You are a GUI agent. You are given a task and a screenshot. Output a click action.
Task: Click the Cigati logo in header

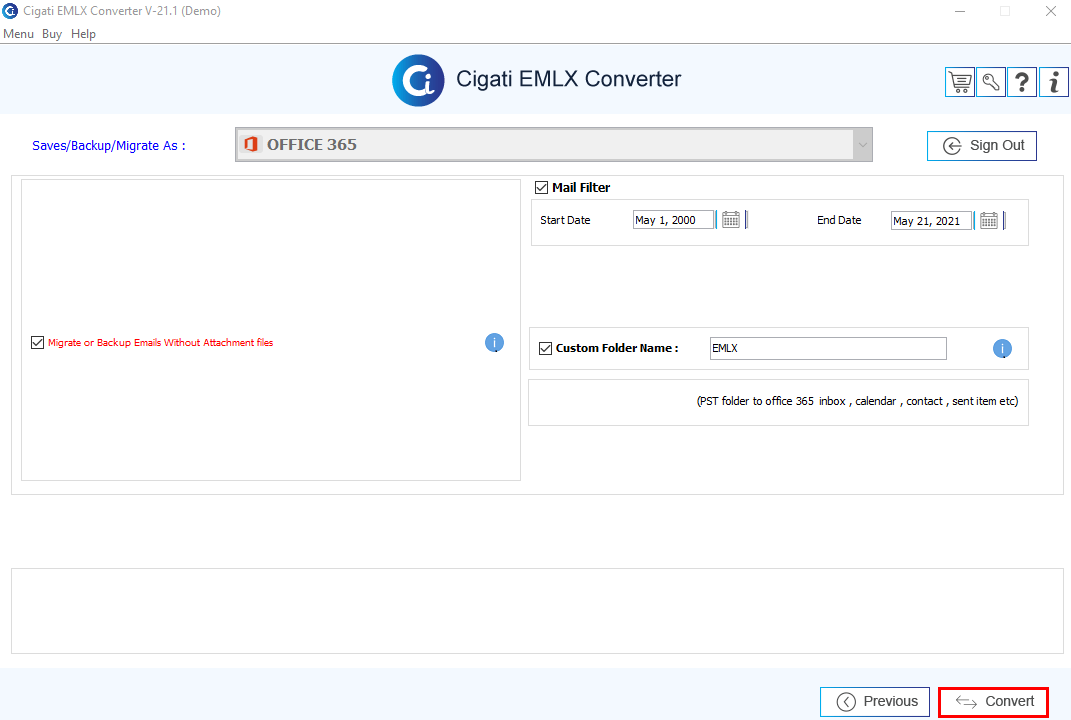point(418,81)
